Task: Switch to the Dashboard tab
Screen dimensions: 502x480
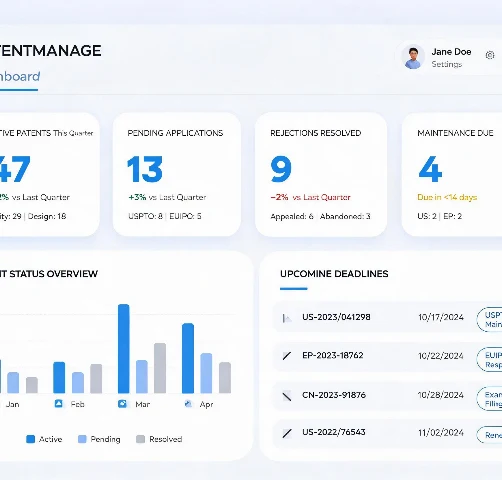Action: coord(19,77)
